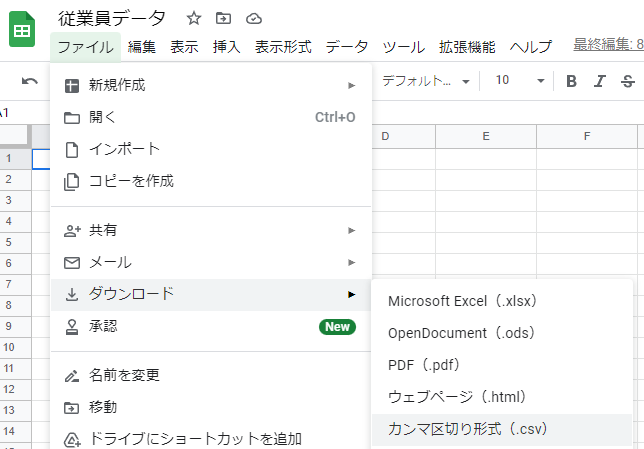Image resolution: width=644 pixels, height=449 pixels.
Task: Toggle italic formatting
Action: click(600, 81)
